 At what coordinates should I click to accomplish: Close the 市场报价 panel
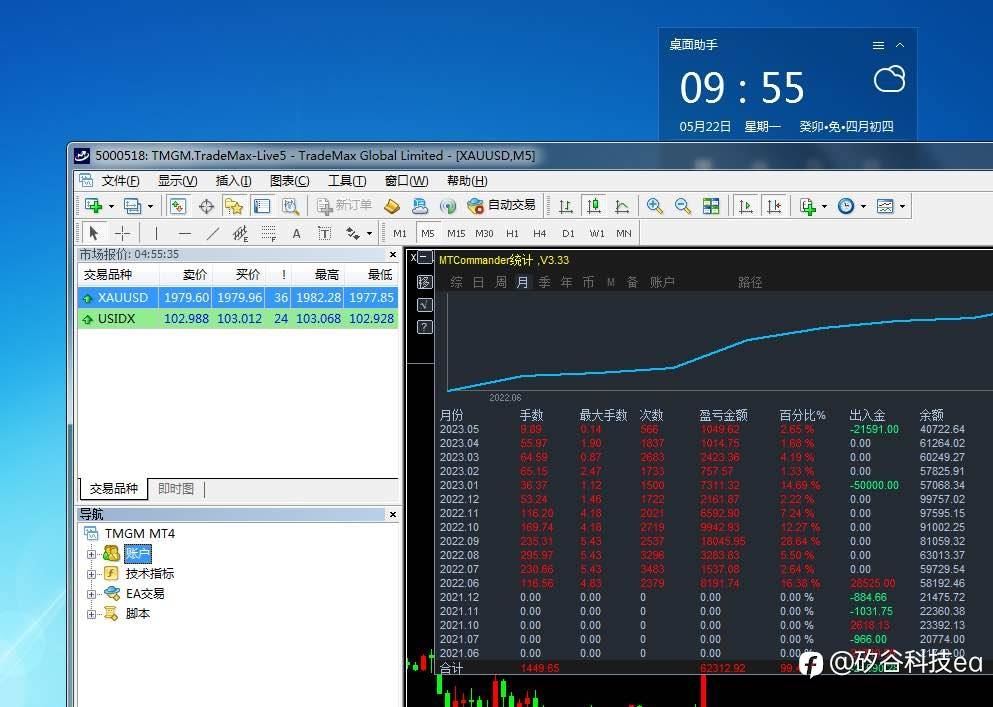pyautogui.click(x=393, y=255)
